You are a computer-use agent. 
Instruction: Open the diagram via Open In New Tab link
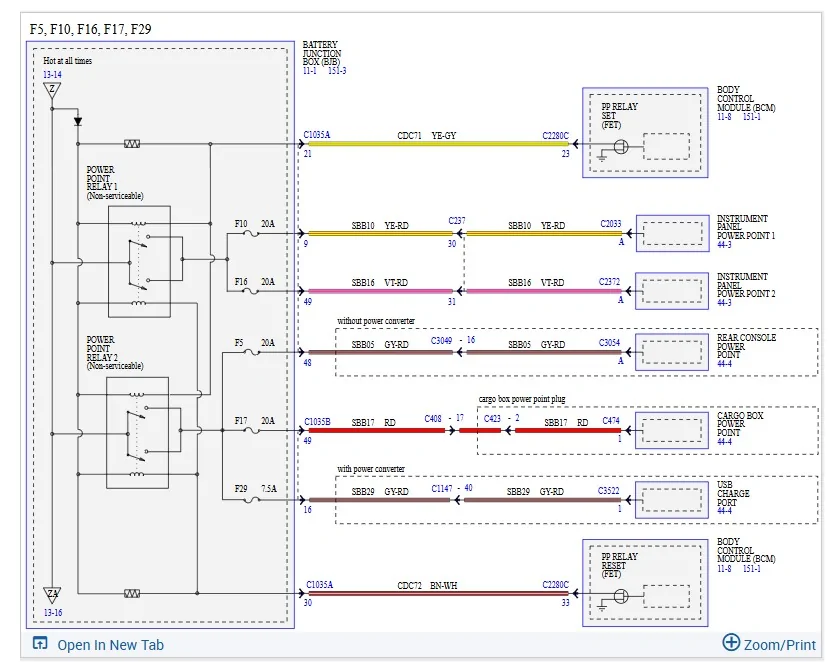(x=111, y=645)
